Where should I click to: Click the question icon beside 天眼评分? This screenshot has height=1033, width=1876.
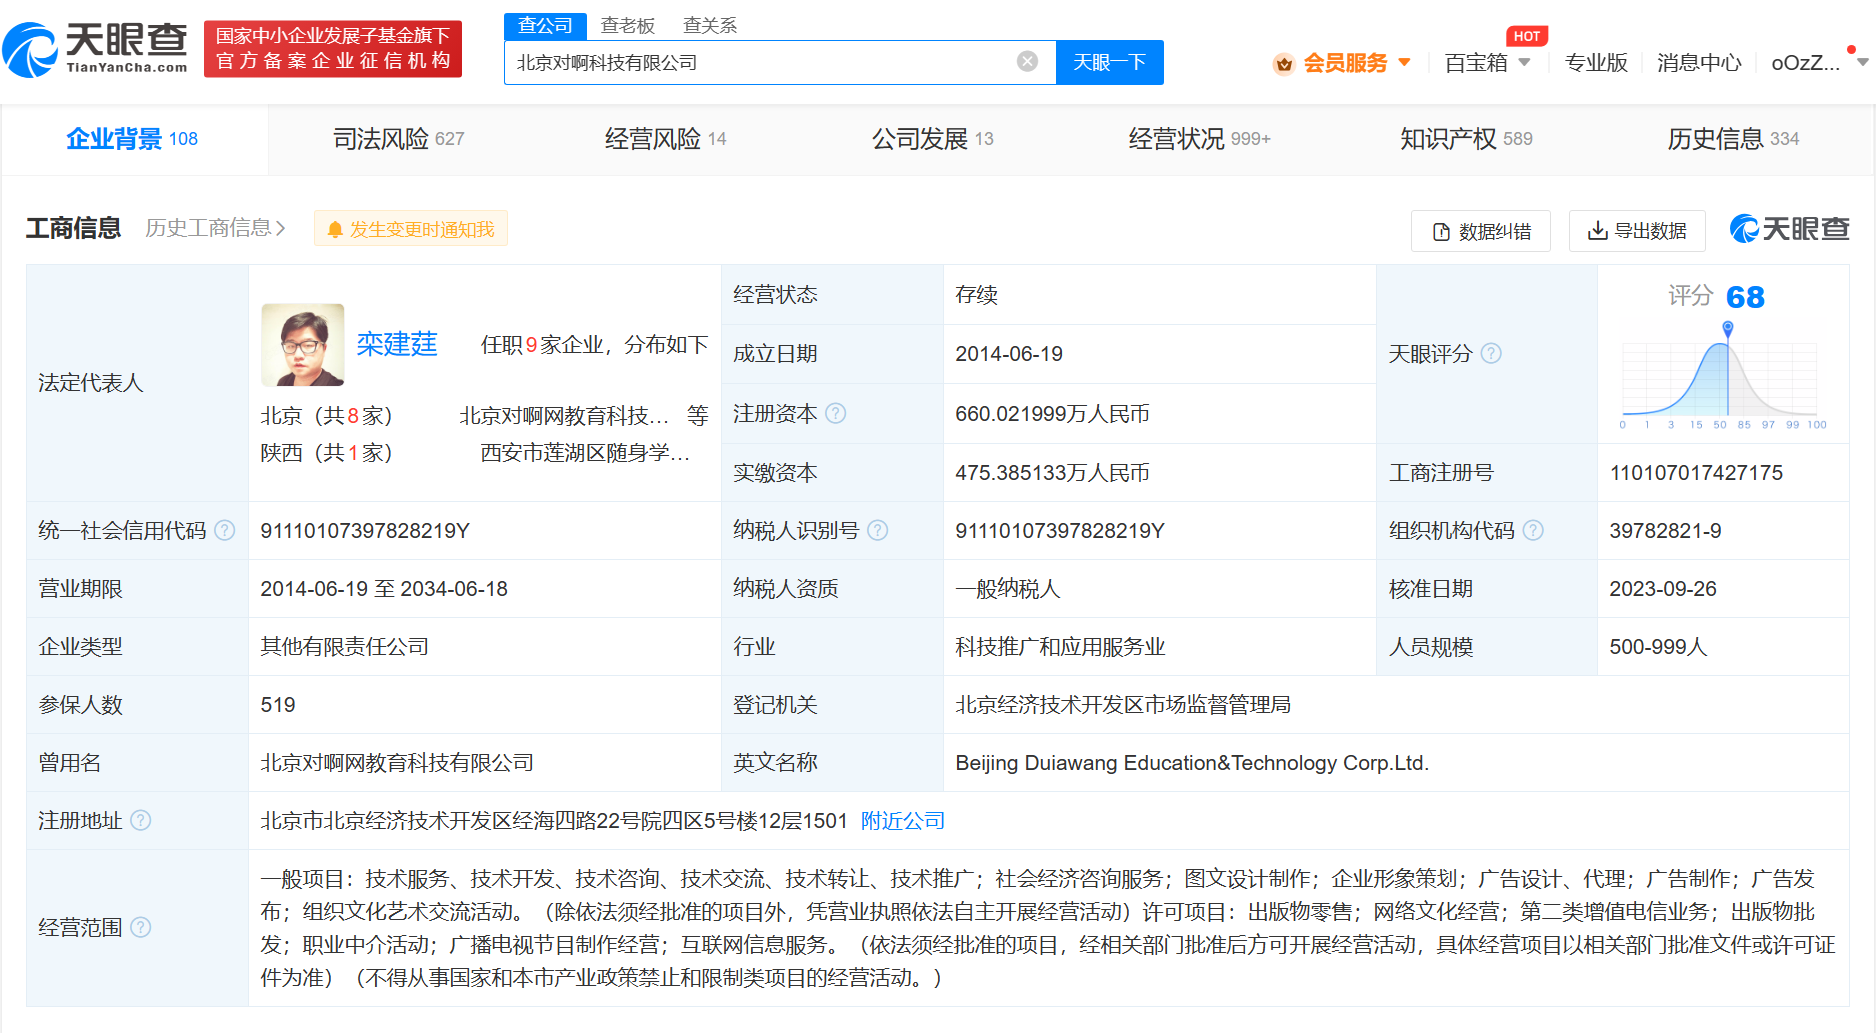tap(1492, 353)
